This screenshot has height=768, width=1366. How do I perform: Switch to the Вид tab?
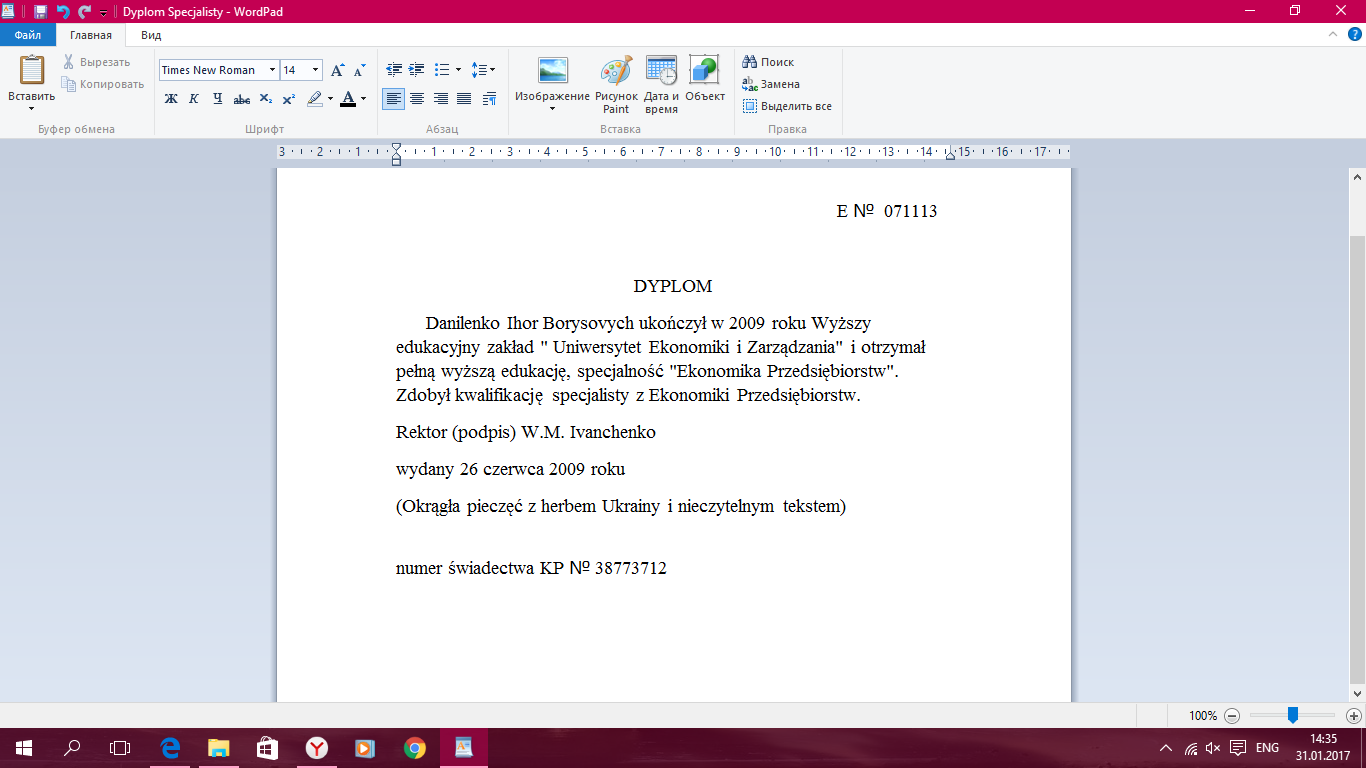151,35
